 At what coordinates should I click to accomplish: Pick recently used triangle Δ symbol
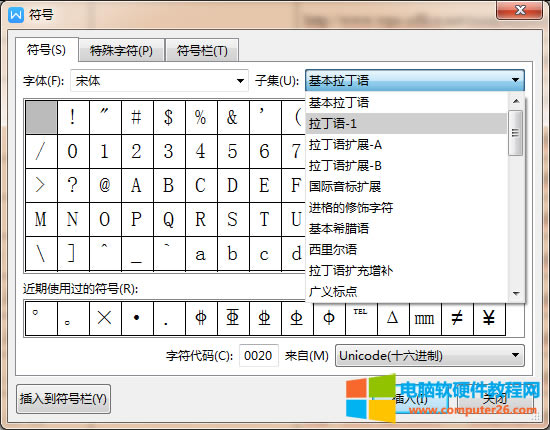(x=393, y=318)
